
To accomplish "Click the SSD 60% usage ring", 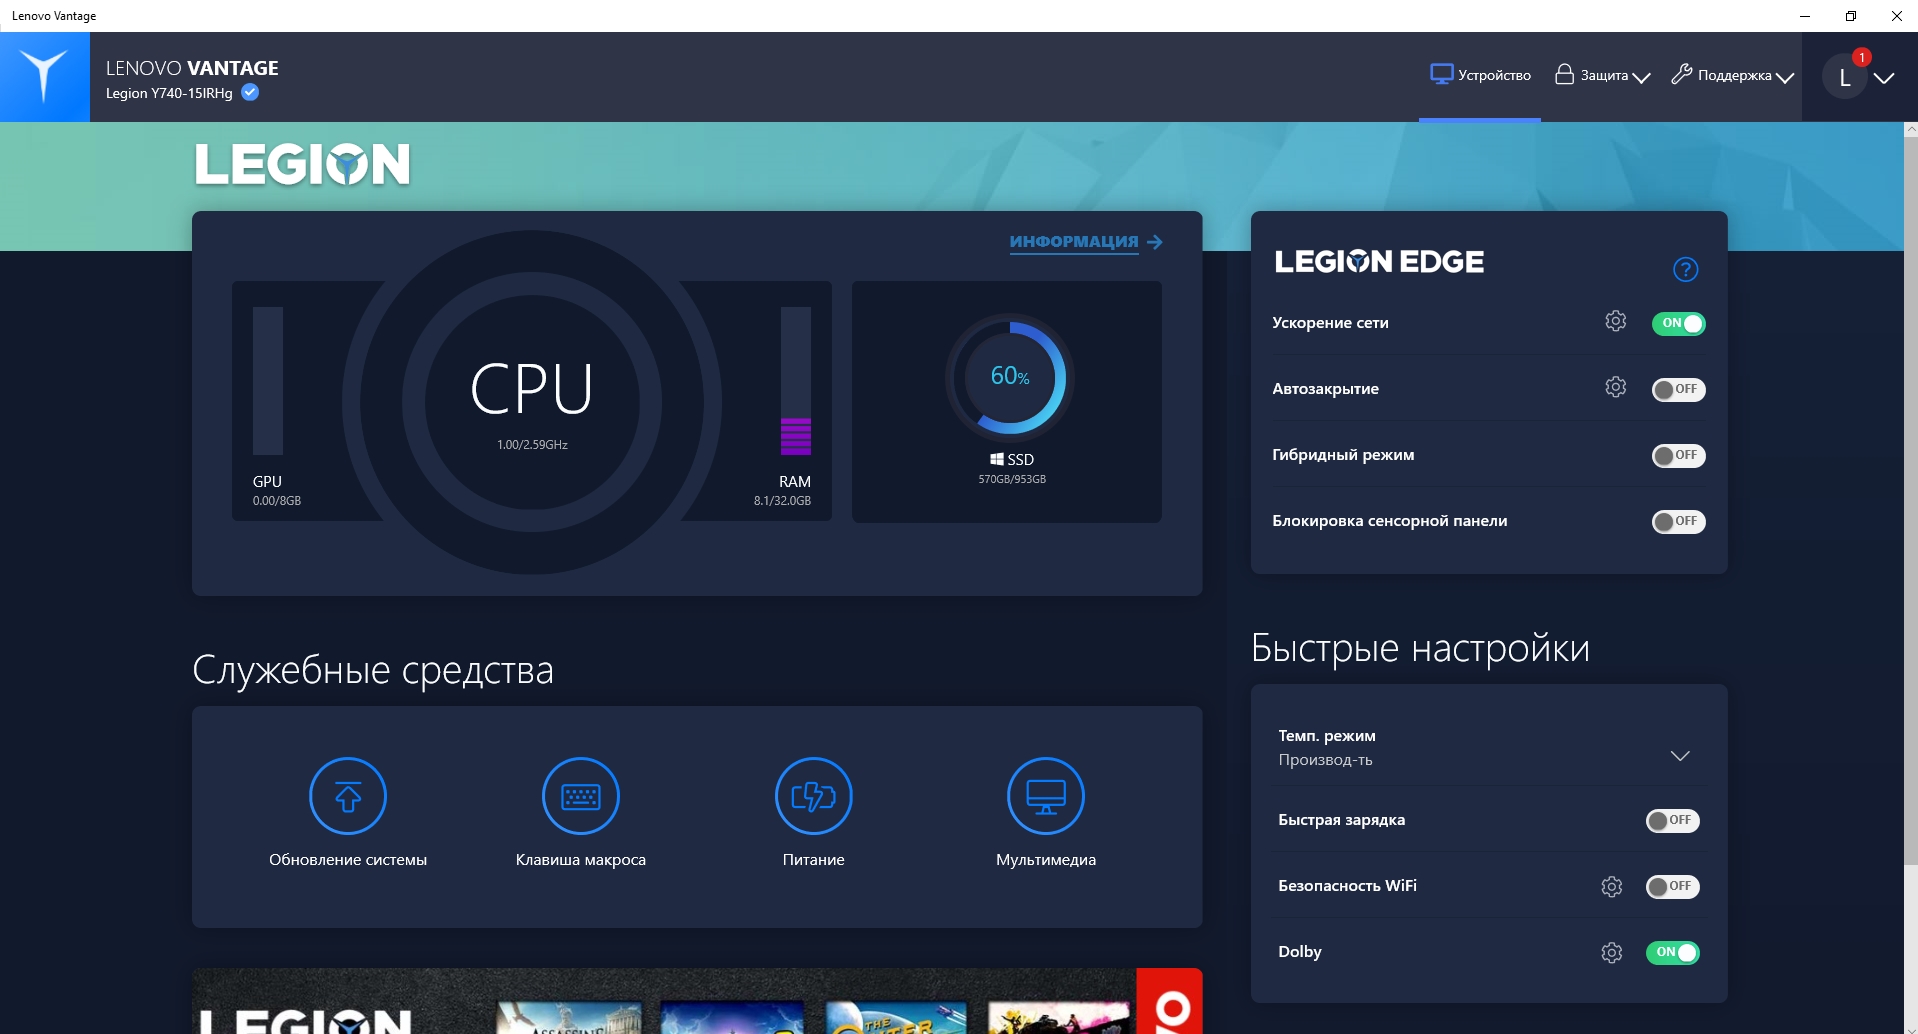I will (1010, 377).
